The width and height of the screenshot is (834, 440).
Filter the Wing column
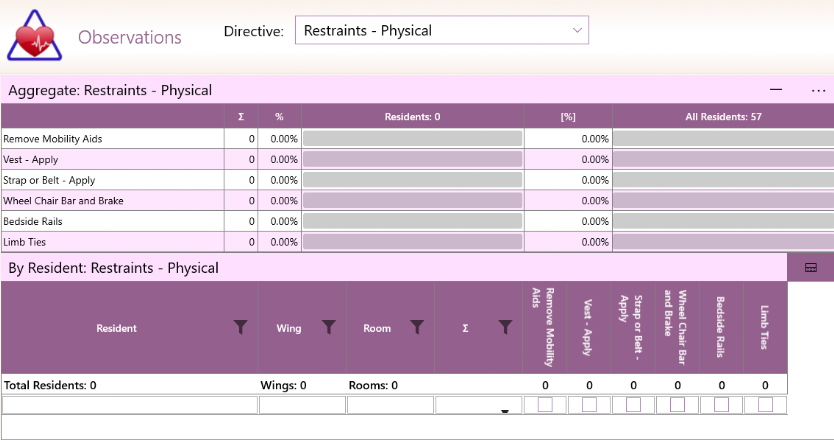pyautogui.click(x=329, y=327)
